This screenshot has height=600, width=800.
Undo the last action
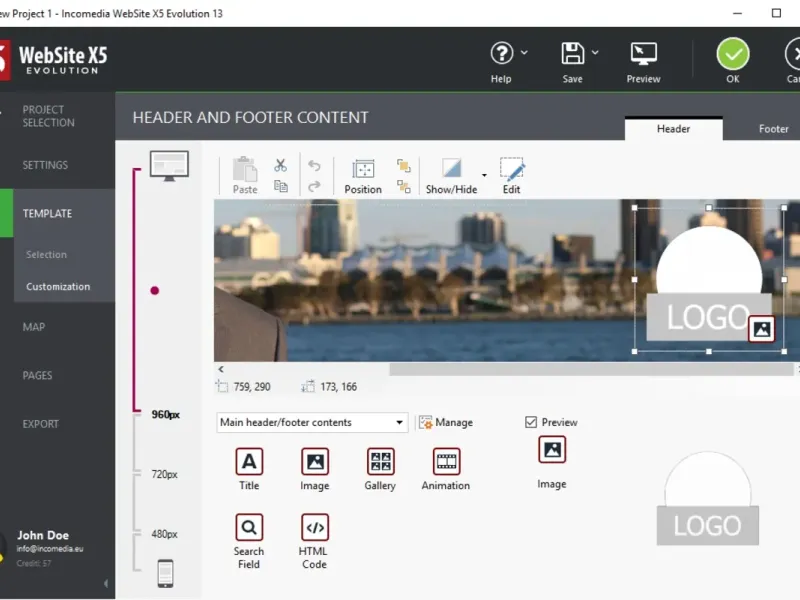[x=314, y=165]
